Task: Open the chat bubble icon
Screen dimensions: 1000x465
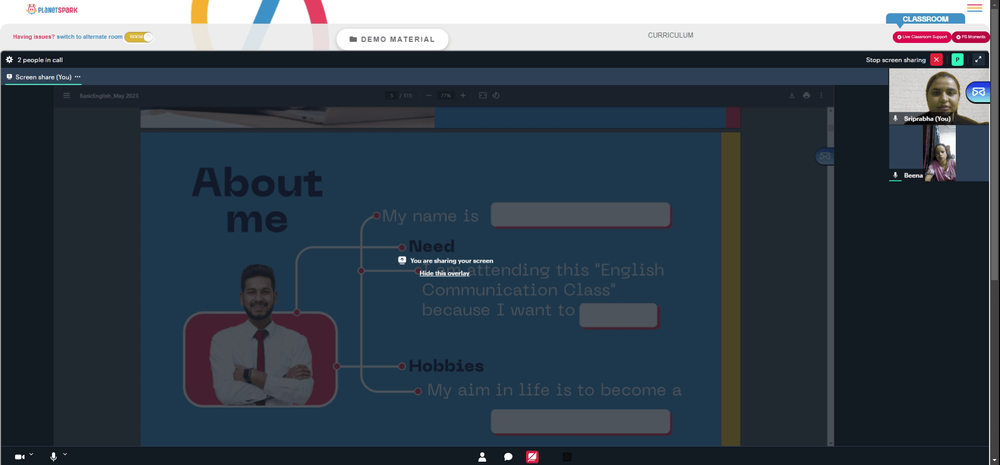Action: click(x=508, y=457)
